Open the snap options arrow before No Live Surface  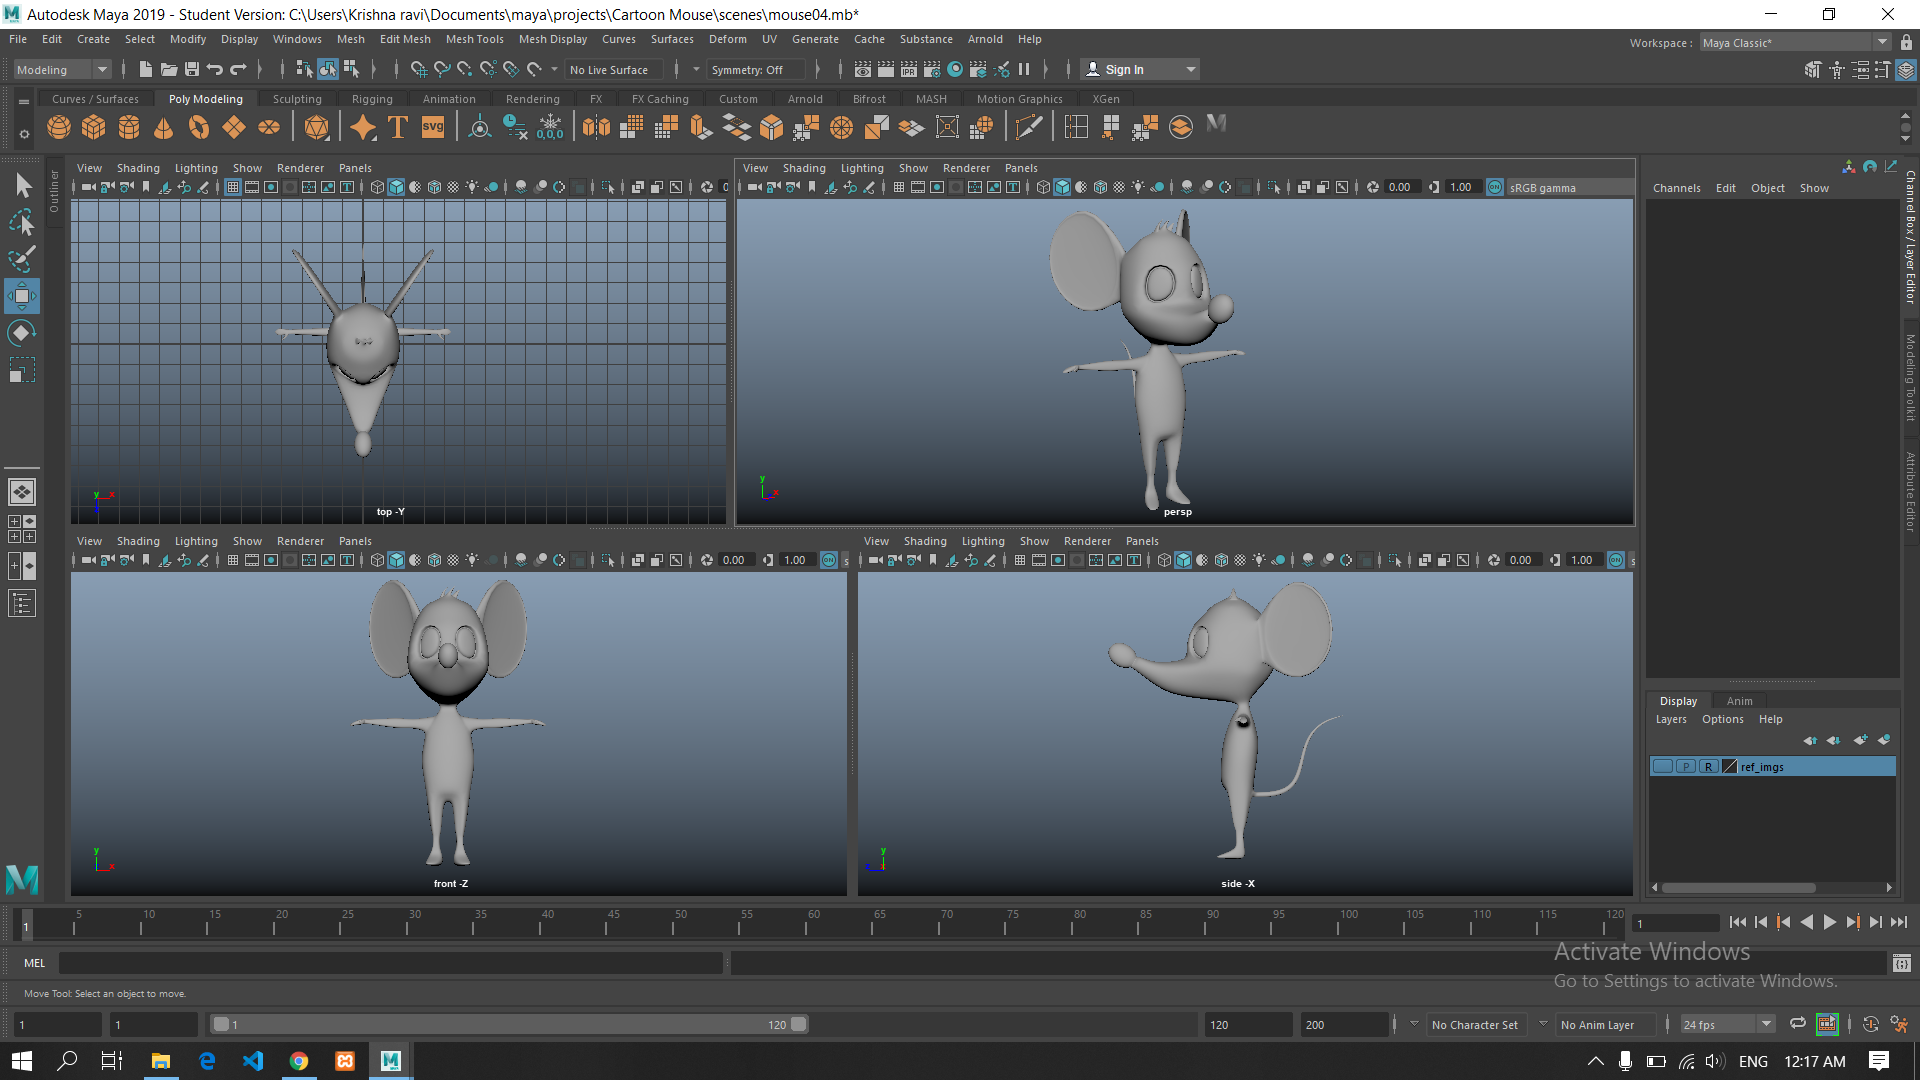coord(554,69)
